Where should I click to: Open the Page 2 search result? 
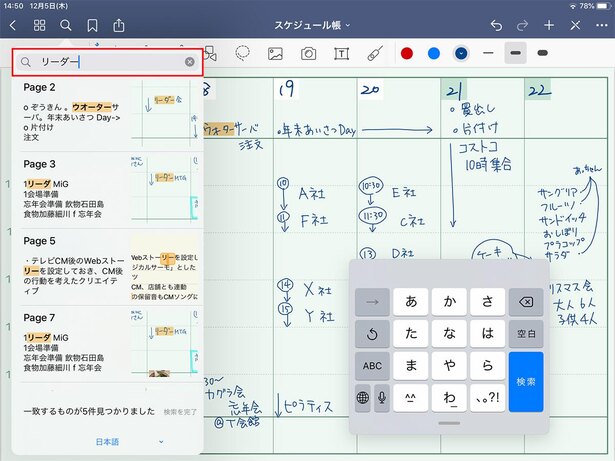(x=110, y=113)
